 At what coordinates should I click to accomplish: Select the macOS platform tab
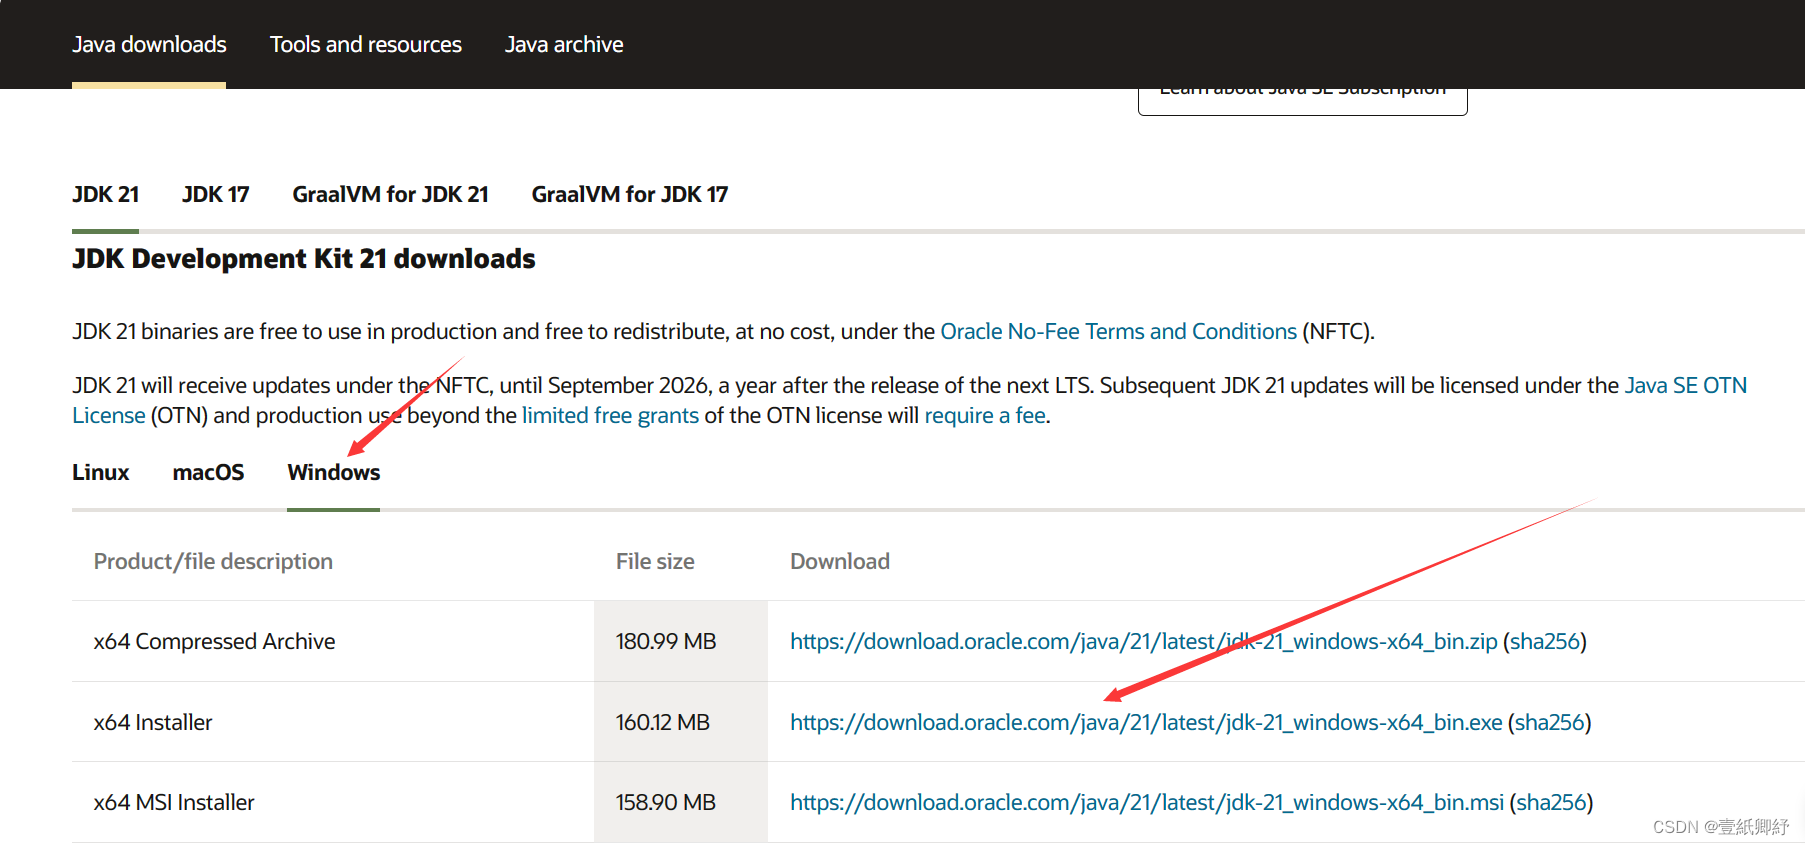[x=208, y=472]
